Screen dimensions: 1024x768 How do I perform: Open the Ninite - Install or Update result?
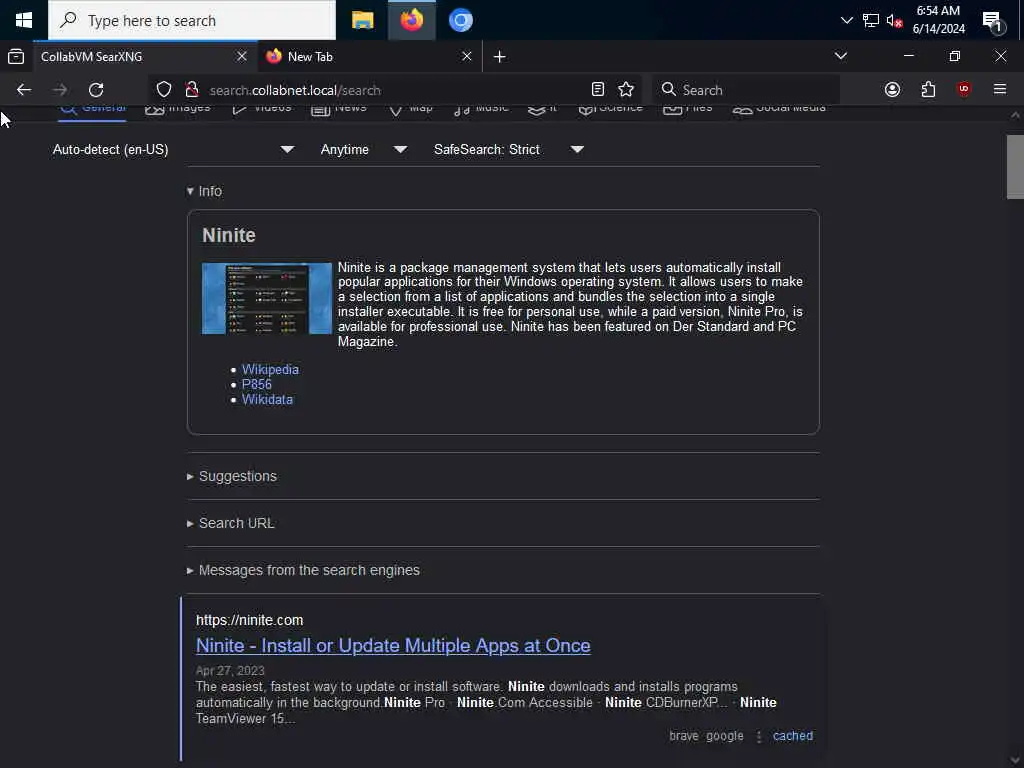pyautogui.click(x=393, y=646)
